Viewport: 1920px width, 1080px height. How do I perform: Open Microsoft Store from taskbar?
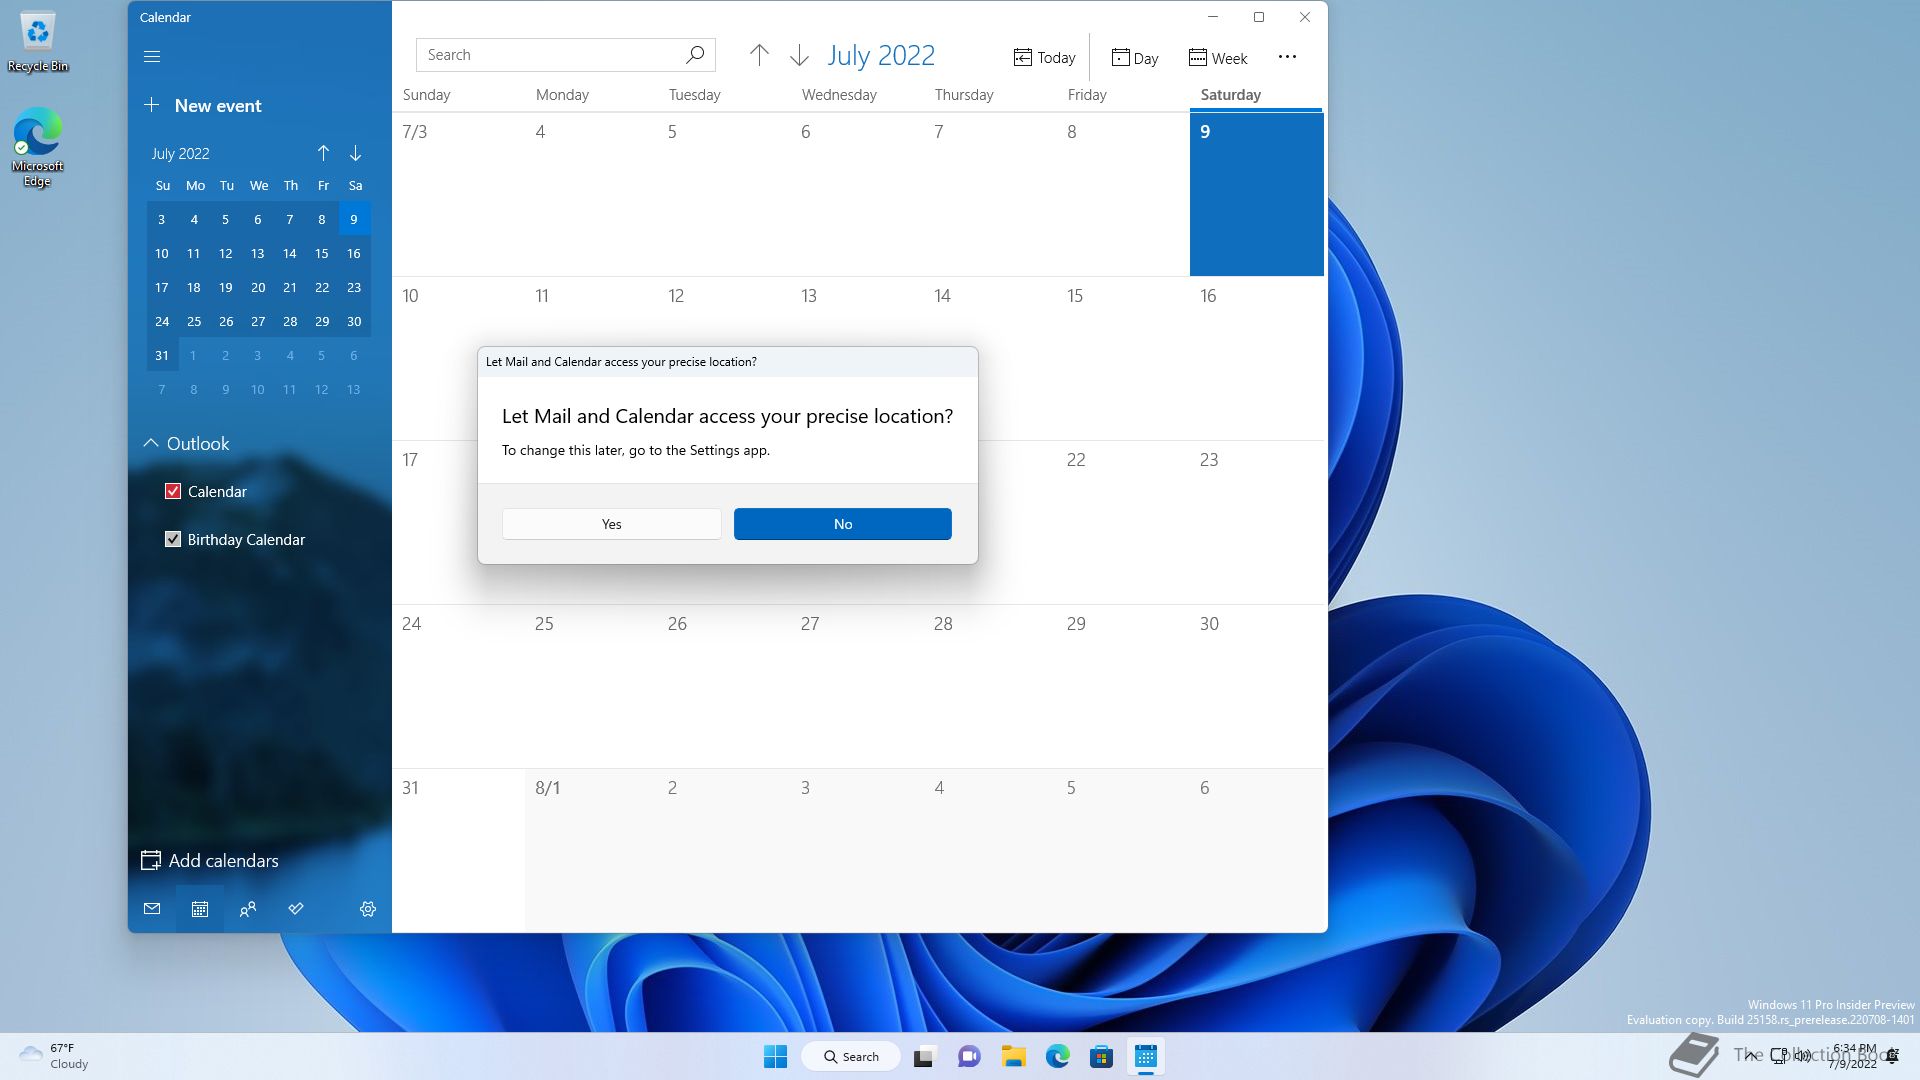pos(1101,1056)
